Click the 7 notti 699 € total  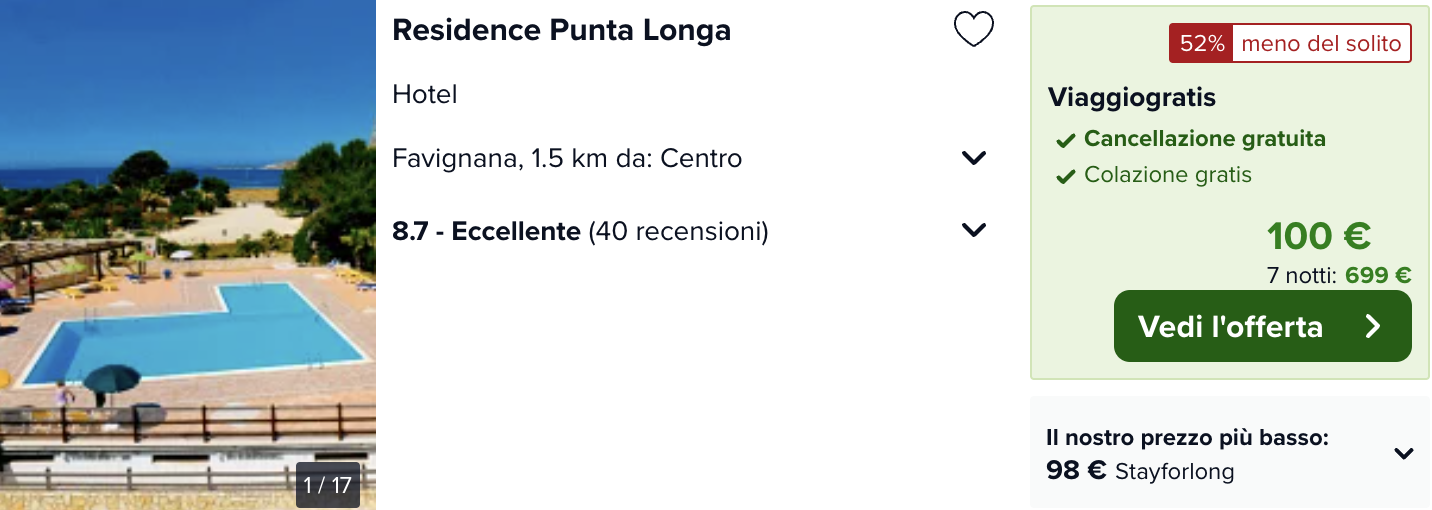1339,275
